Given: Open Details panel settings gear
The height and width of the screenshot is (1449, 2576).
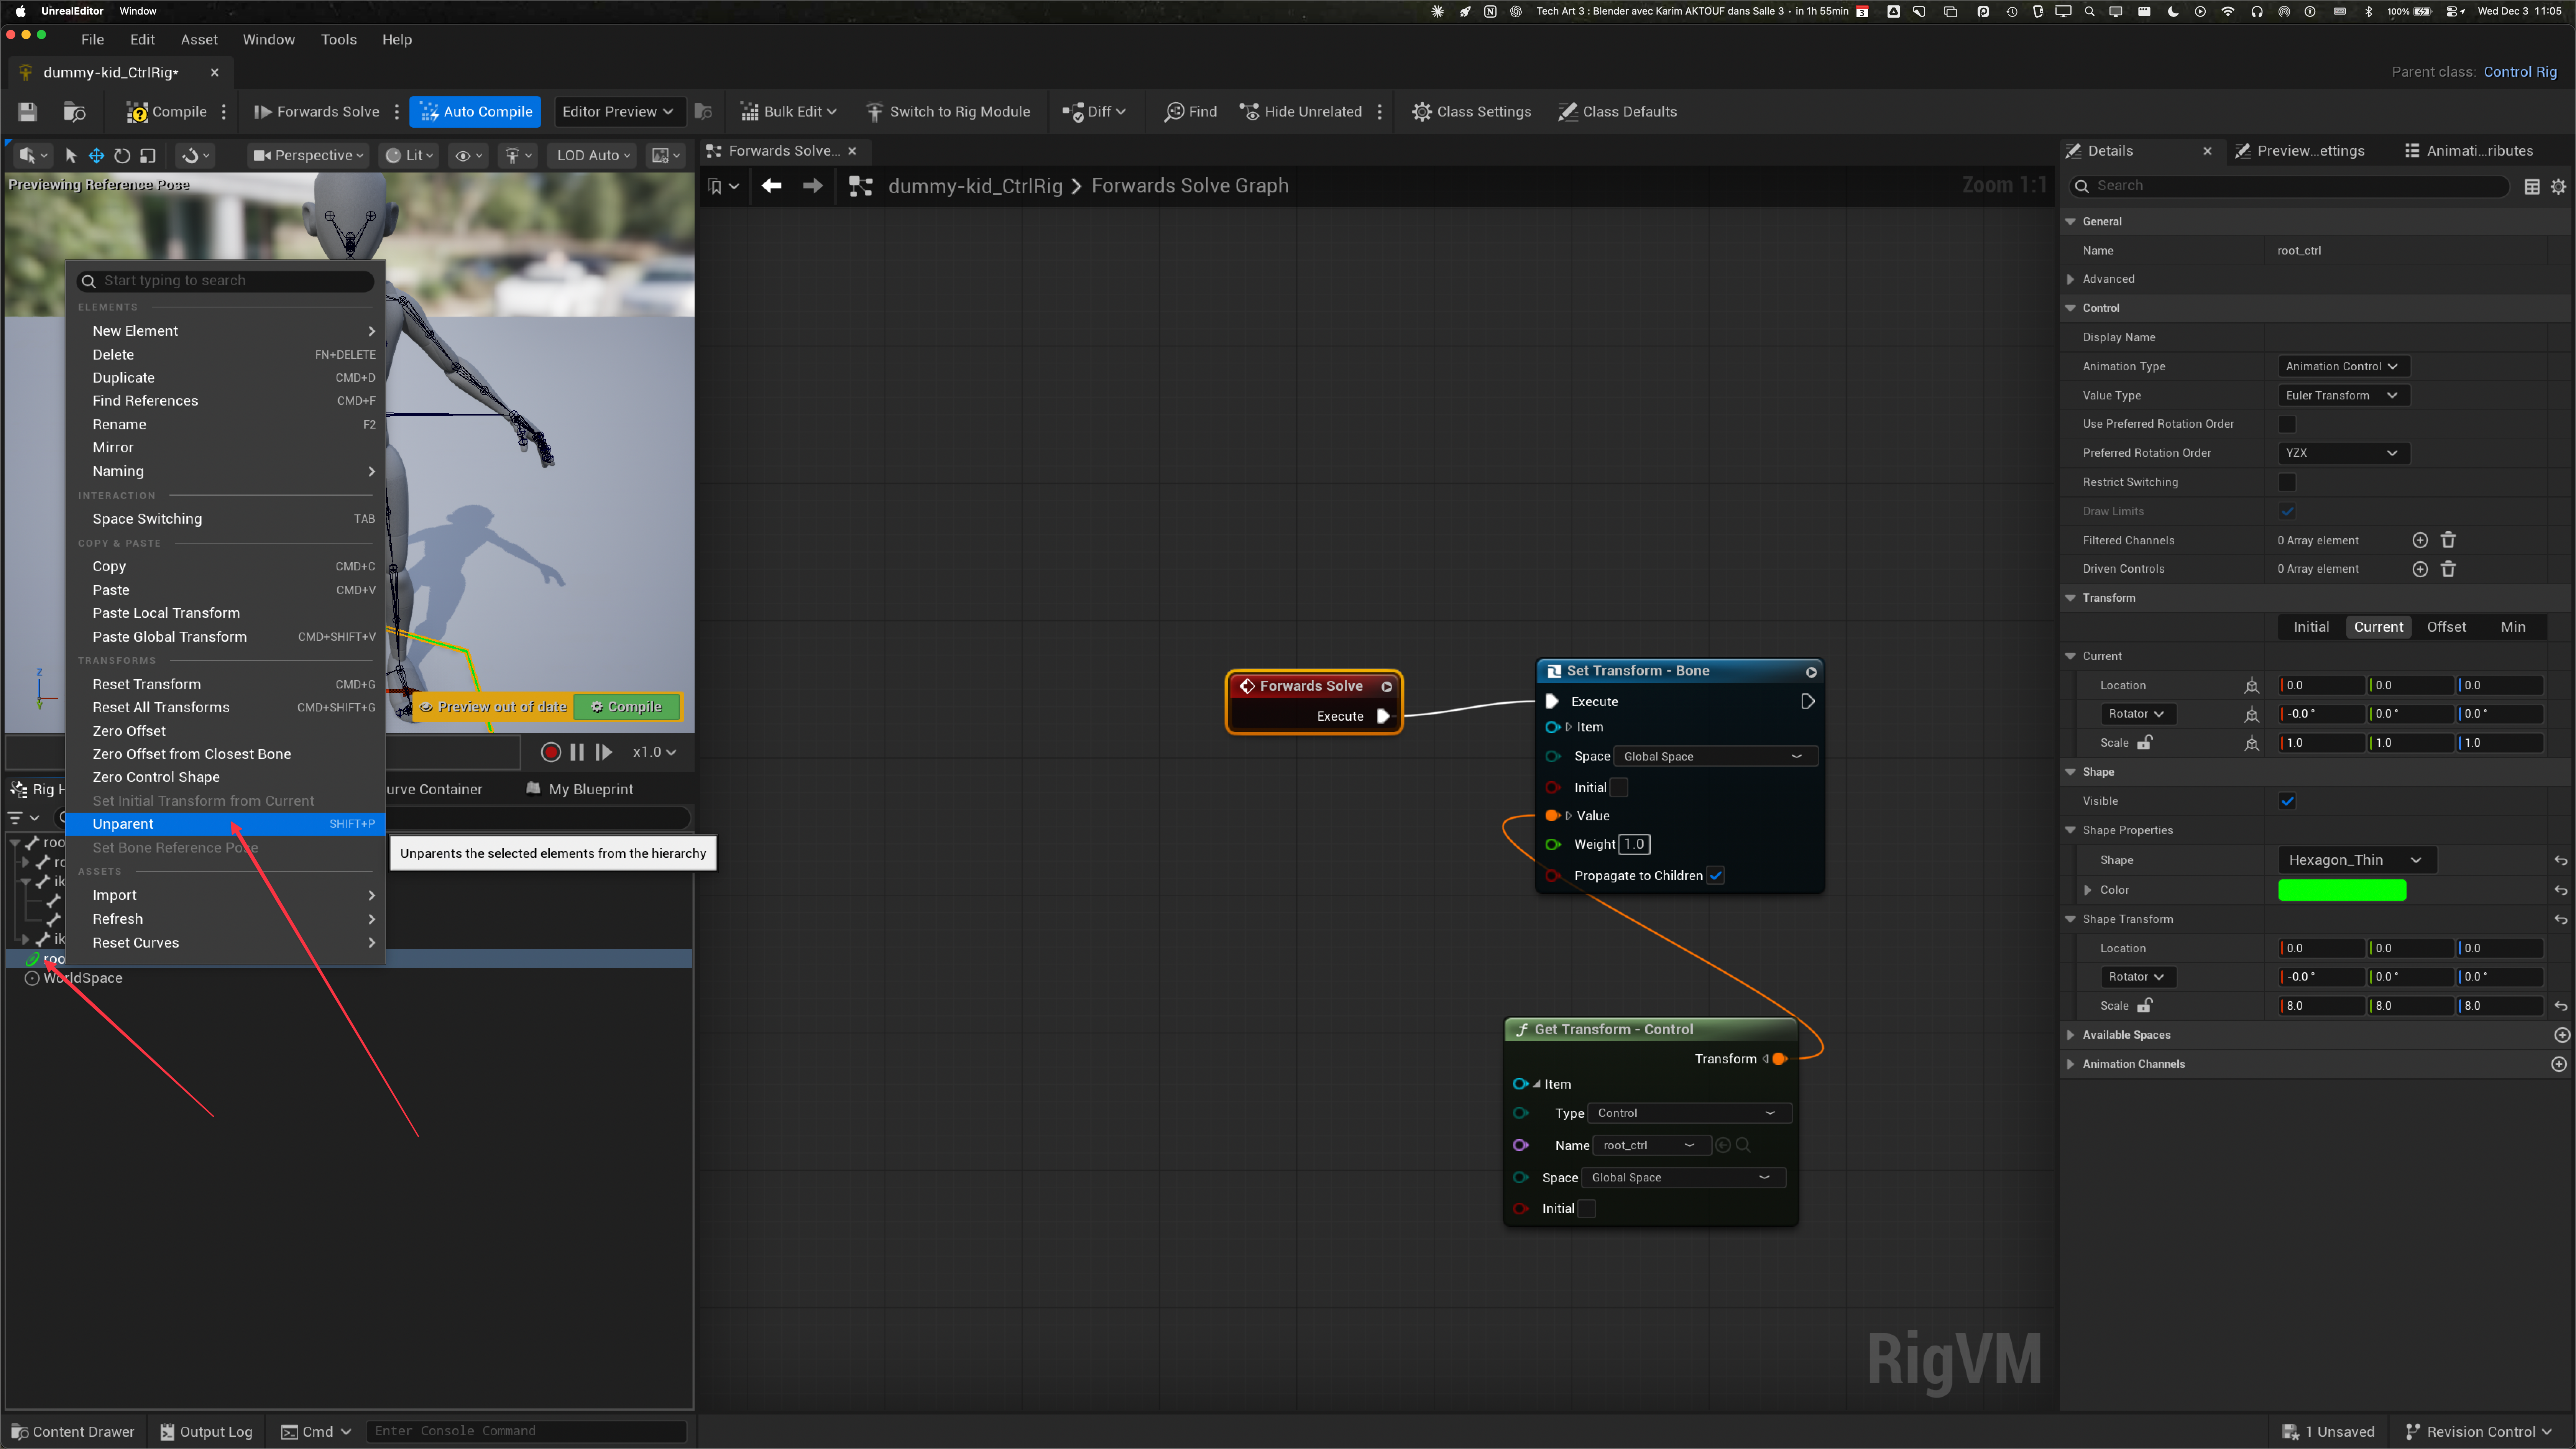Looking at the screenshot, I should (2558, 187).
